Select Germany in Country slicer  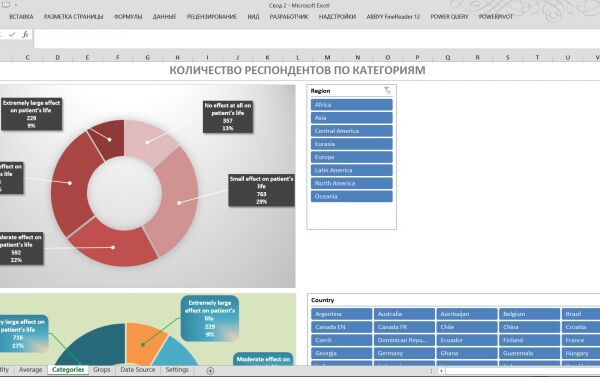click(404, 353)
